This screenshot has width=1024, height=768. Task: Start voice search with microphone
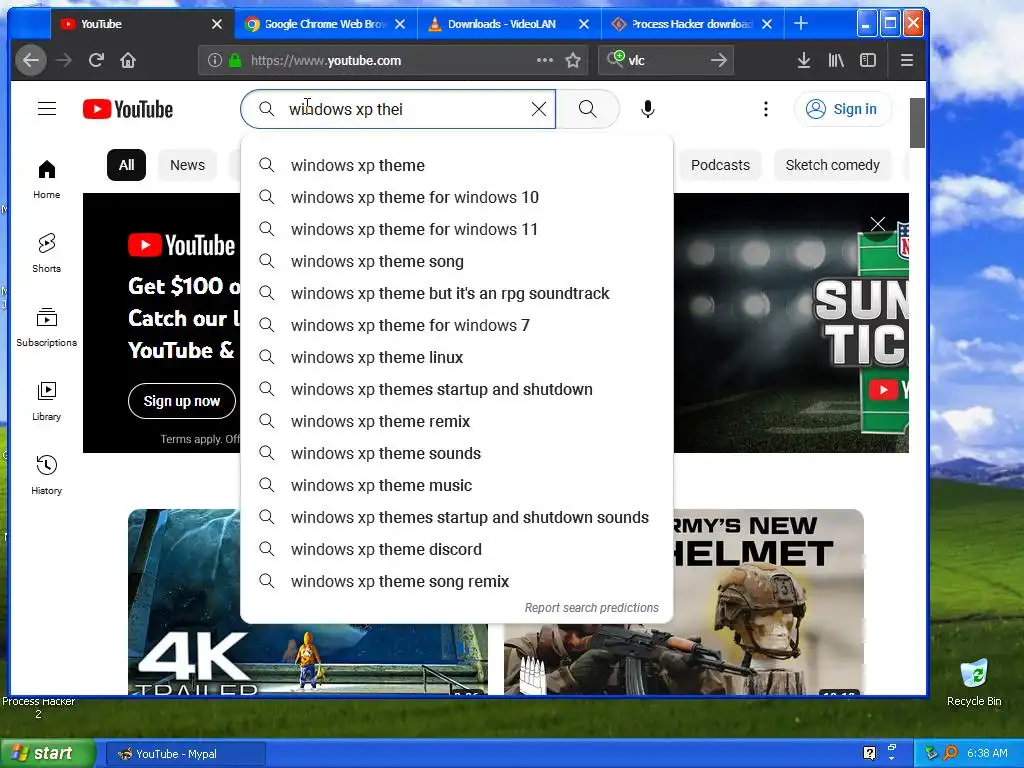pos(647,109)
